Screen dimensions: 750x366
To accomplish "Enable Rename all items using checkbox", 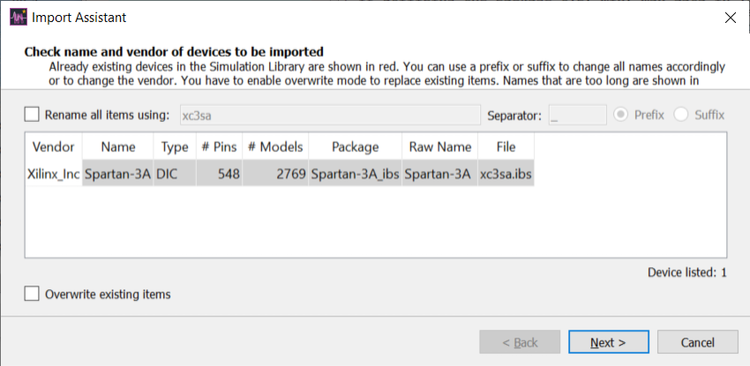I will pyautogui.click(x=32, y=115).
